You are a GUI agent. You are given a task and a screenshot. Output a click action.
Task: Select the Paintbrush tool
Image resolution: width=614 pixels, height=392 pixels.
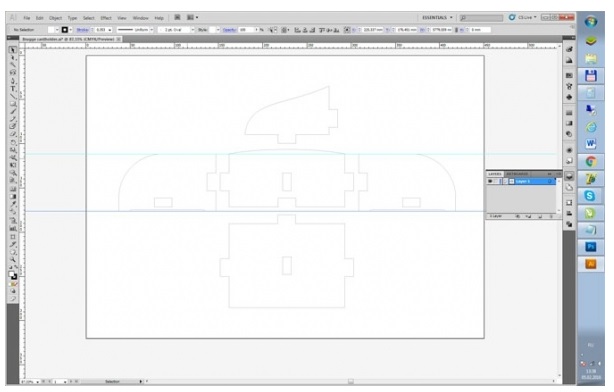[13, 112]
